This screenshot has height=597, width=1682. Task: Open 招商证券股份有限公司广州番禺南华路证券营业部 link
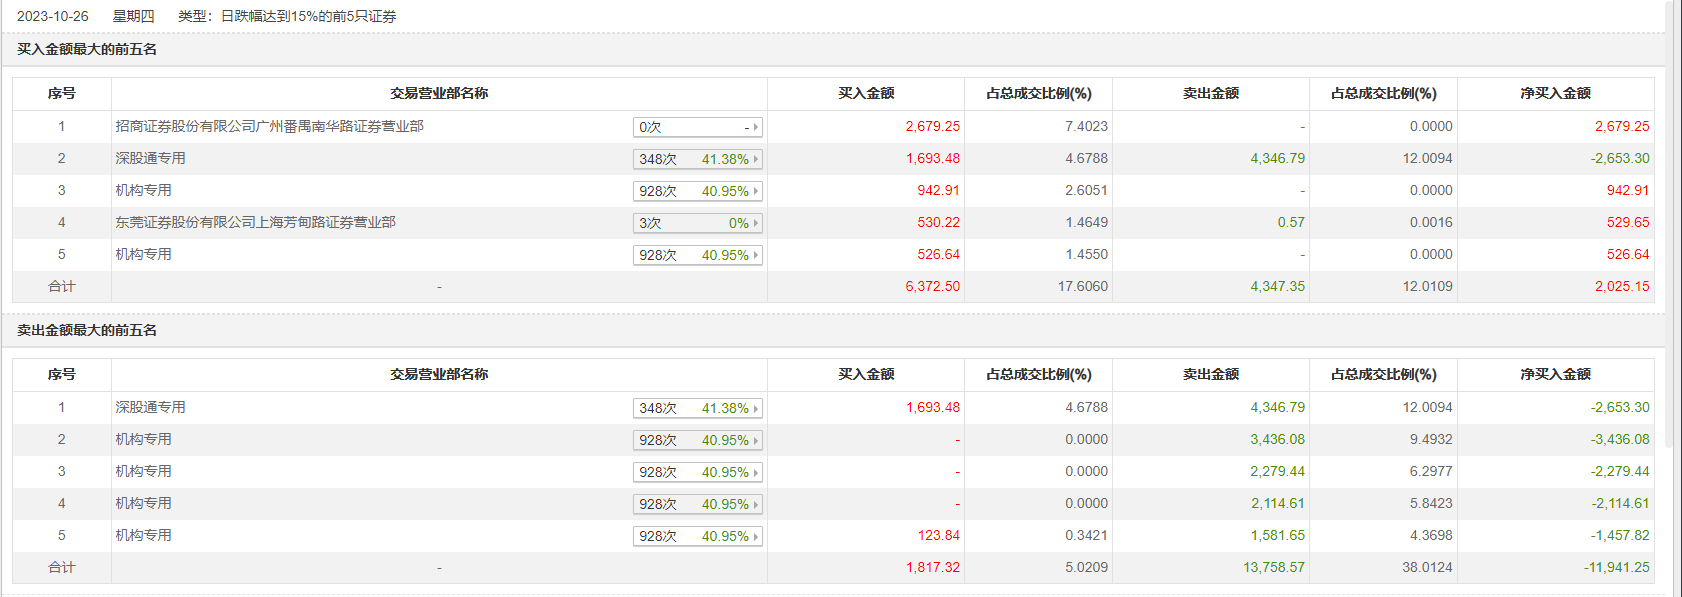(269, 126)
